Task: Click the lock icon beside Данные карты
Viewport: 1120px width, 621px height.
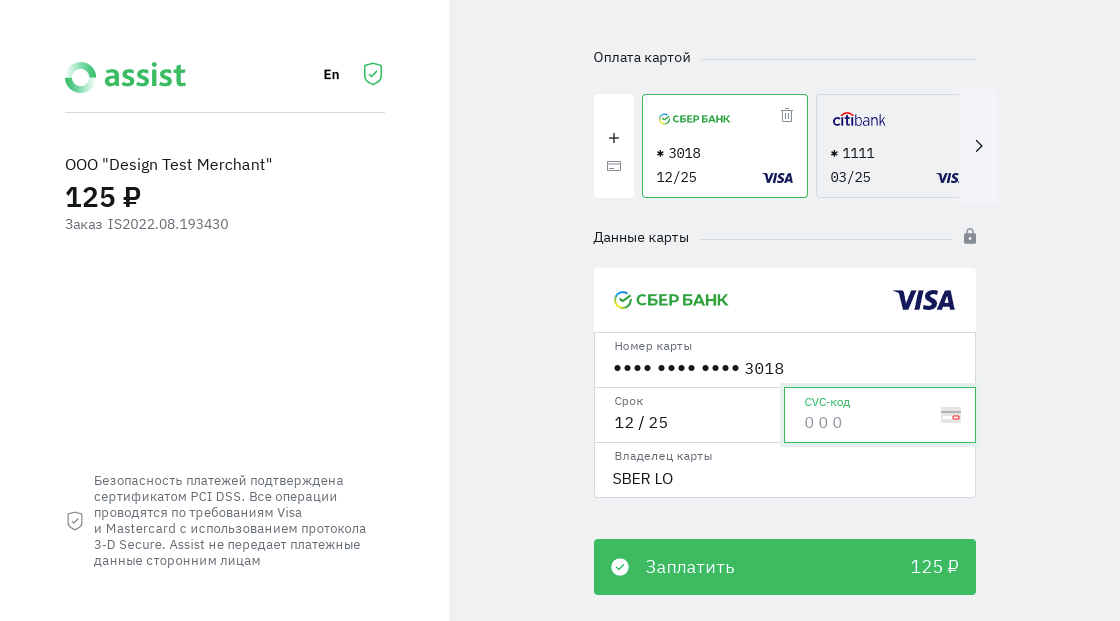Action: (x=969, y=236)
